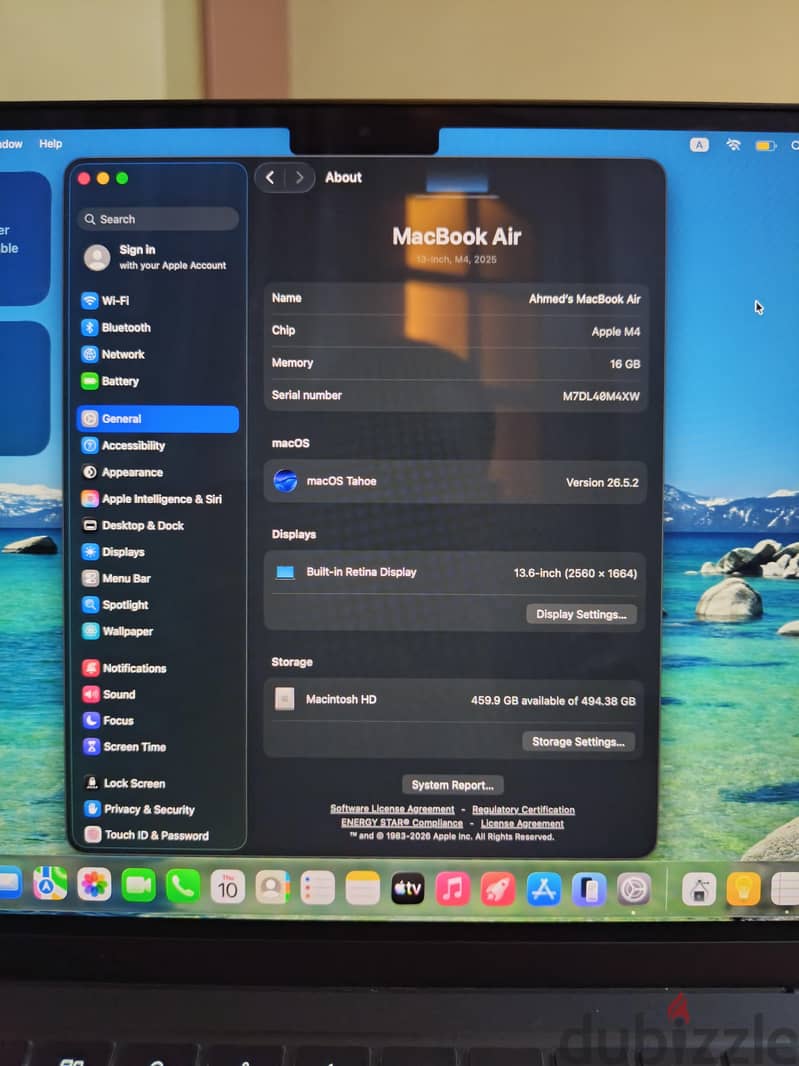Open Menu Bar settings

click(x=158, y=579)
